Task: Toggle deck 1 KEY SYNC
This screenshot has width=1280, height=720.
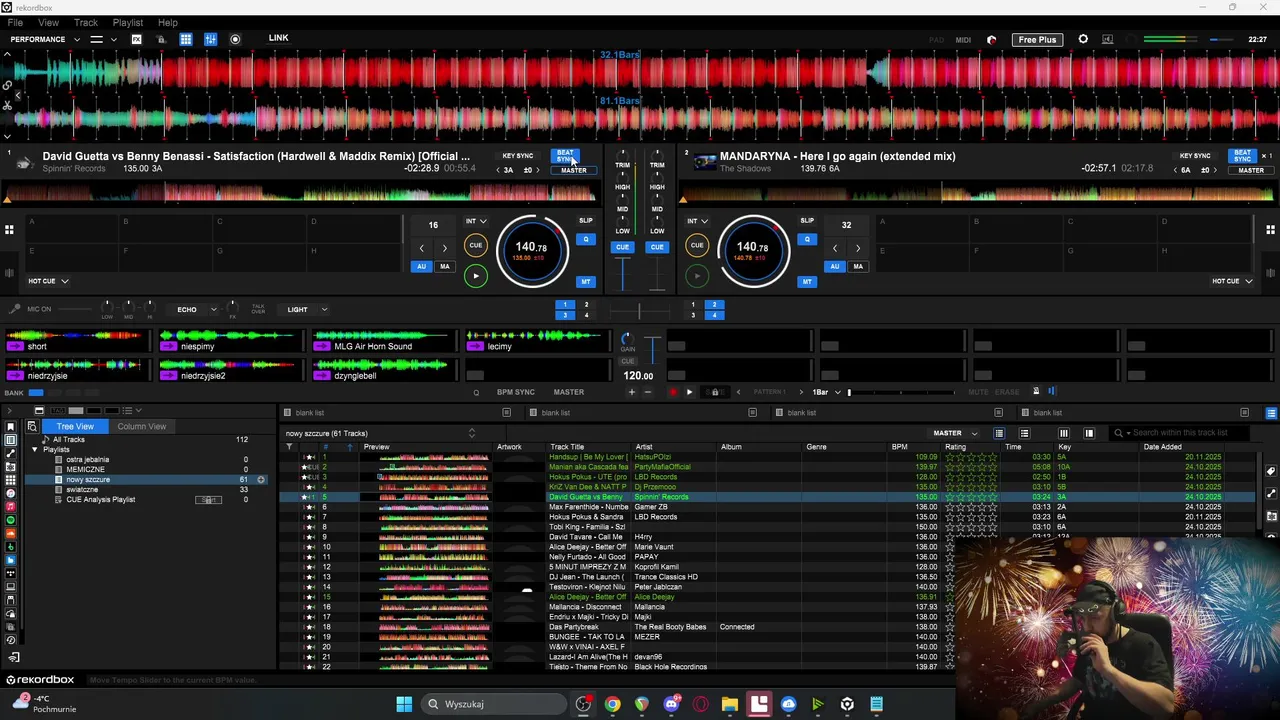Action: point(517,156)
